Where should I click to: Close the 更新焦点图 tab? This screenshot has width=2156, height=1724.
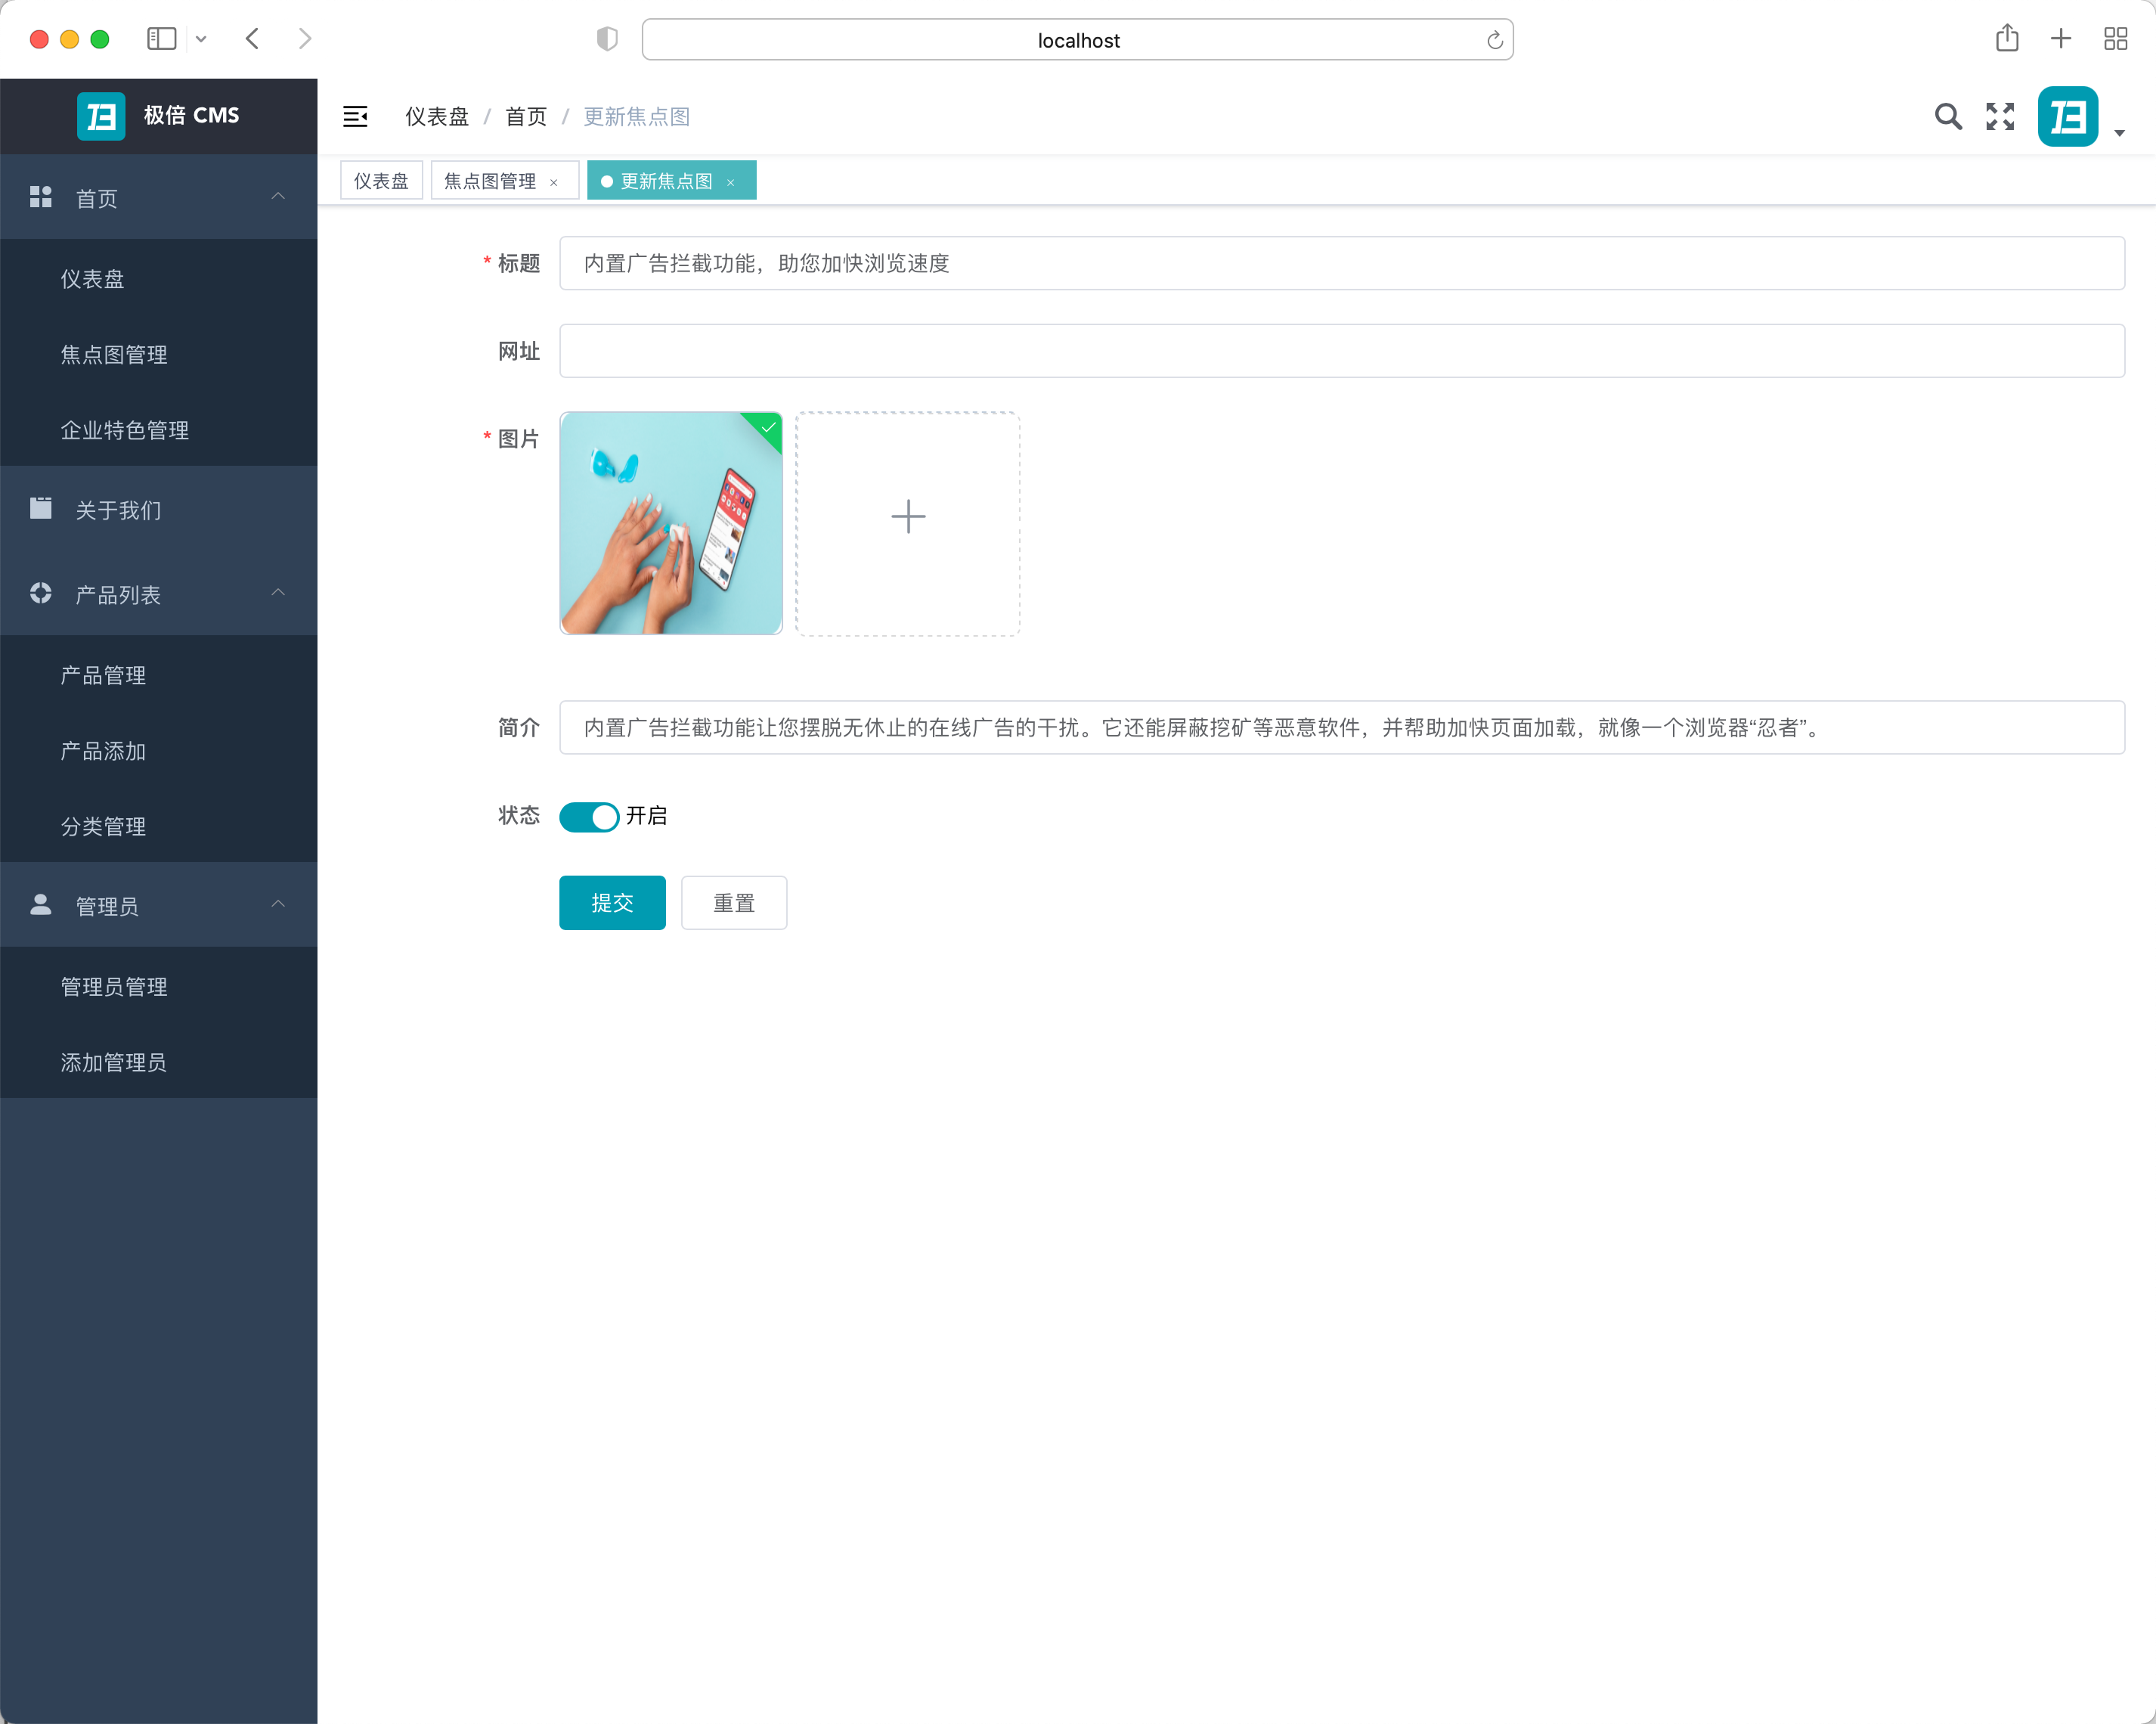point(731,182)
